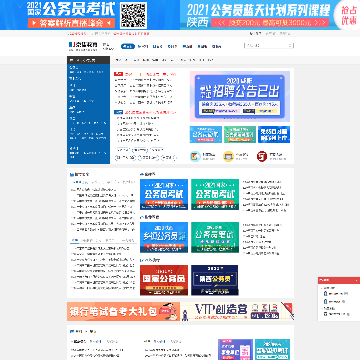Open the green 2021 公务员考试 card
This screenshot has width=360, height=360.
point(215,194)
